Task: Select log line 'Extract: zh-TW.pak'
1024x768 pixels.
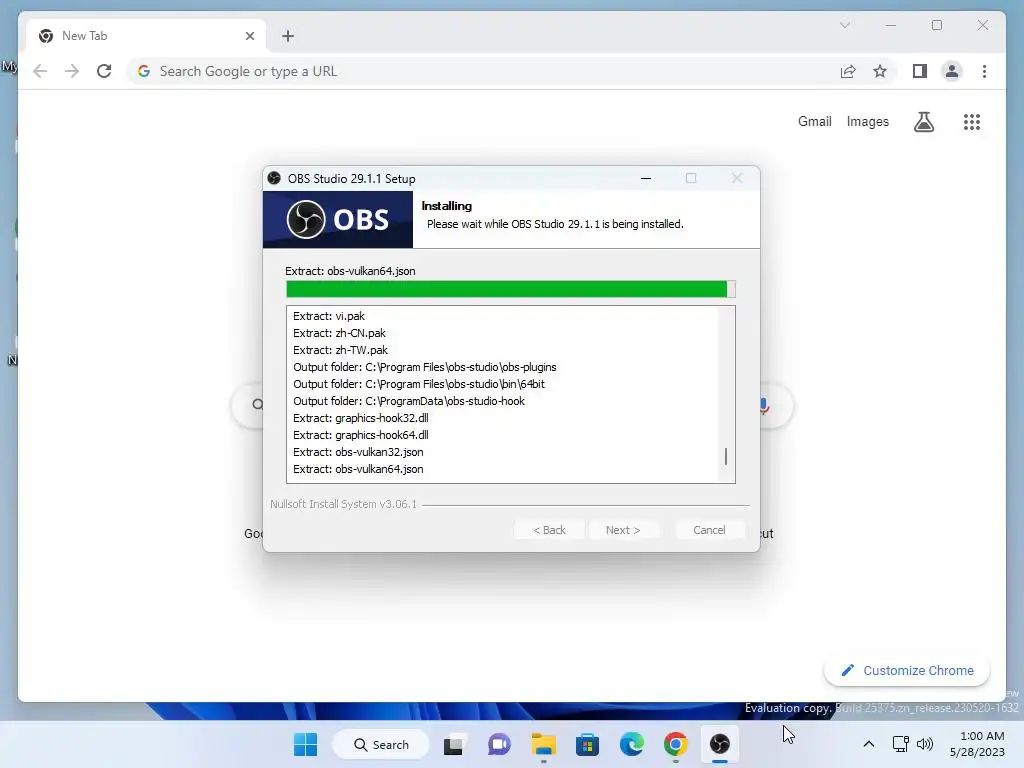Action: [x=340, y=350]
